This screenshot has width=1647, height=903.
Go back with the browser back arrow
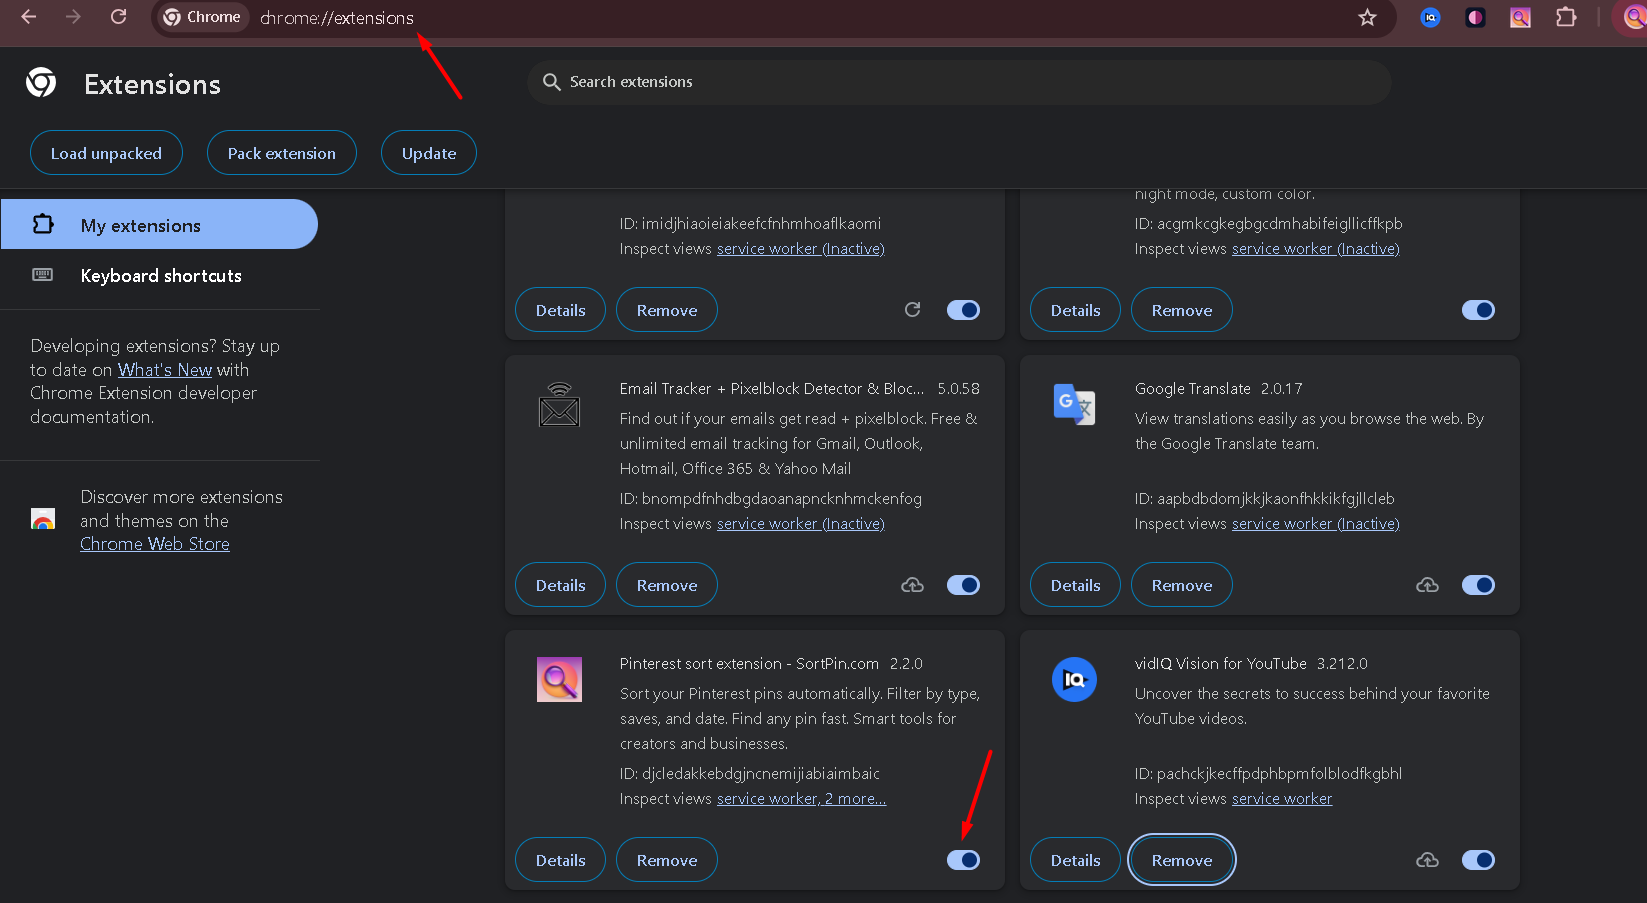[29, 17]
